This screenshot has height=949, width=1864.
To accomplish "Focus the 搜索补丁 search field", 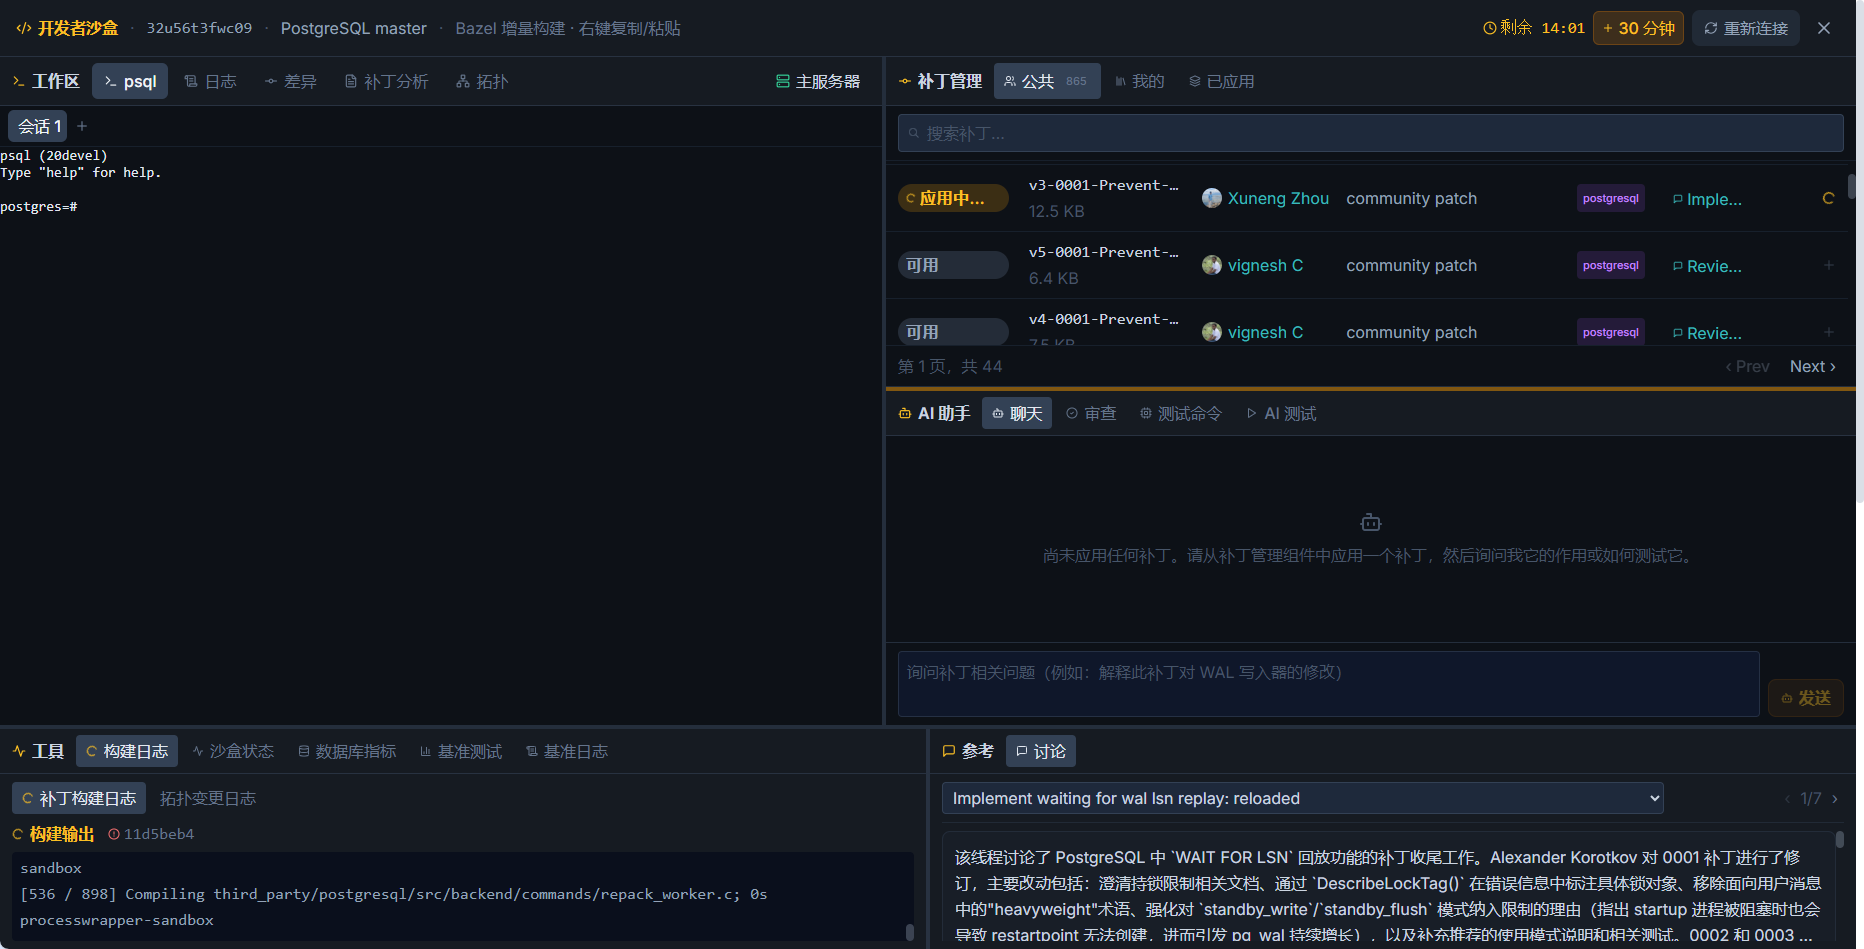I will 1370,133.
